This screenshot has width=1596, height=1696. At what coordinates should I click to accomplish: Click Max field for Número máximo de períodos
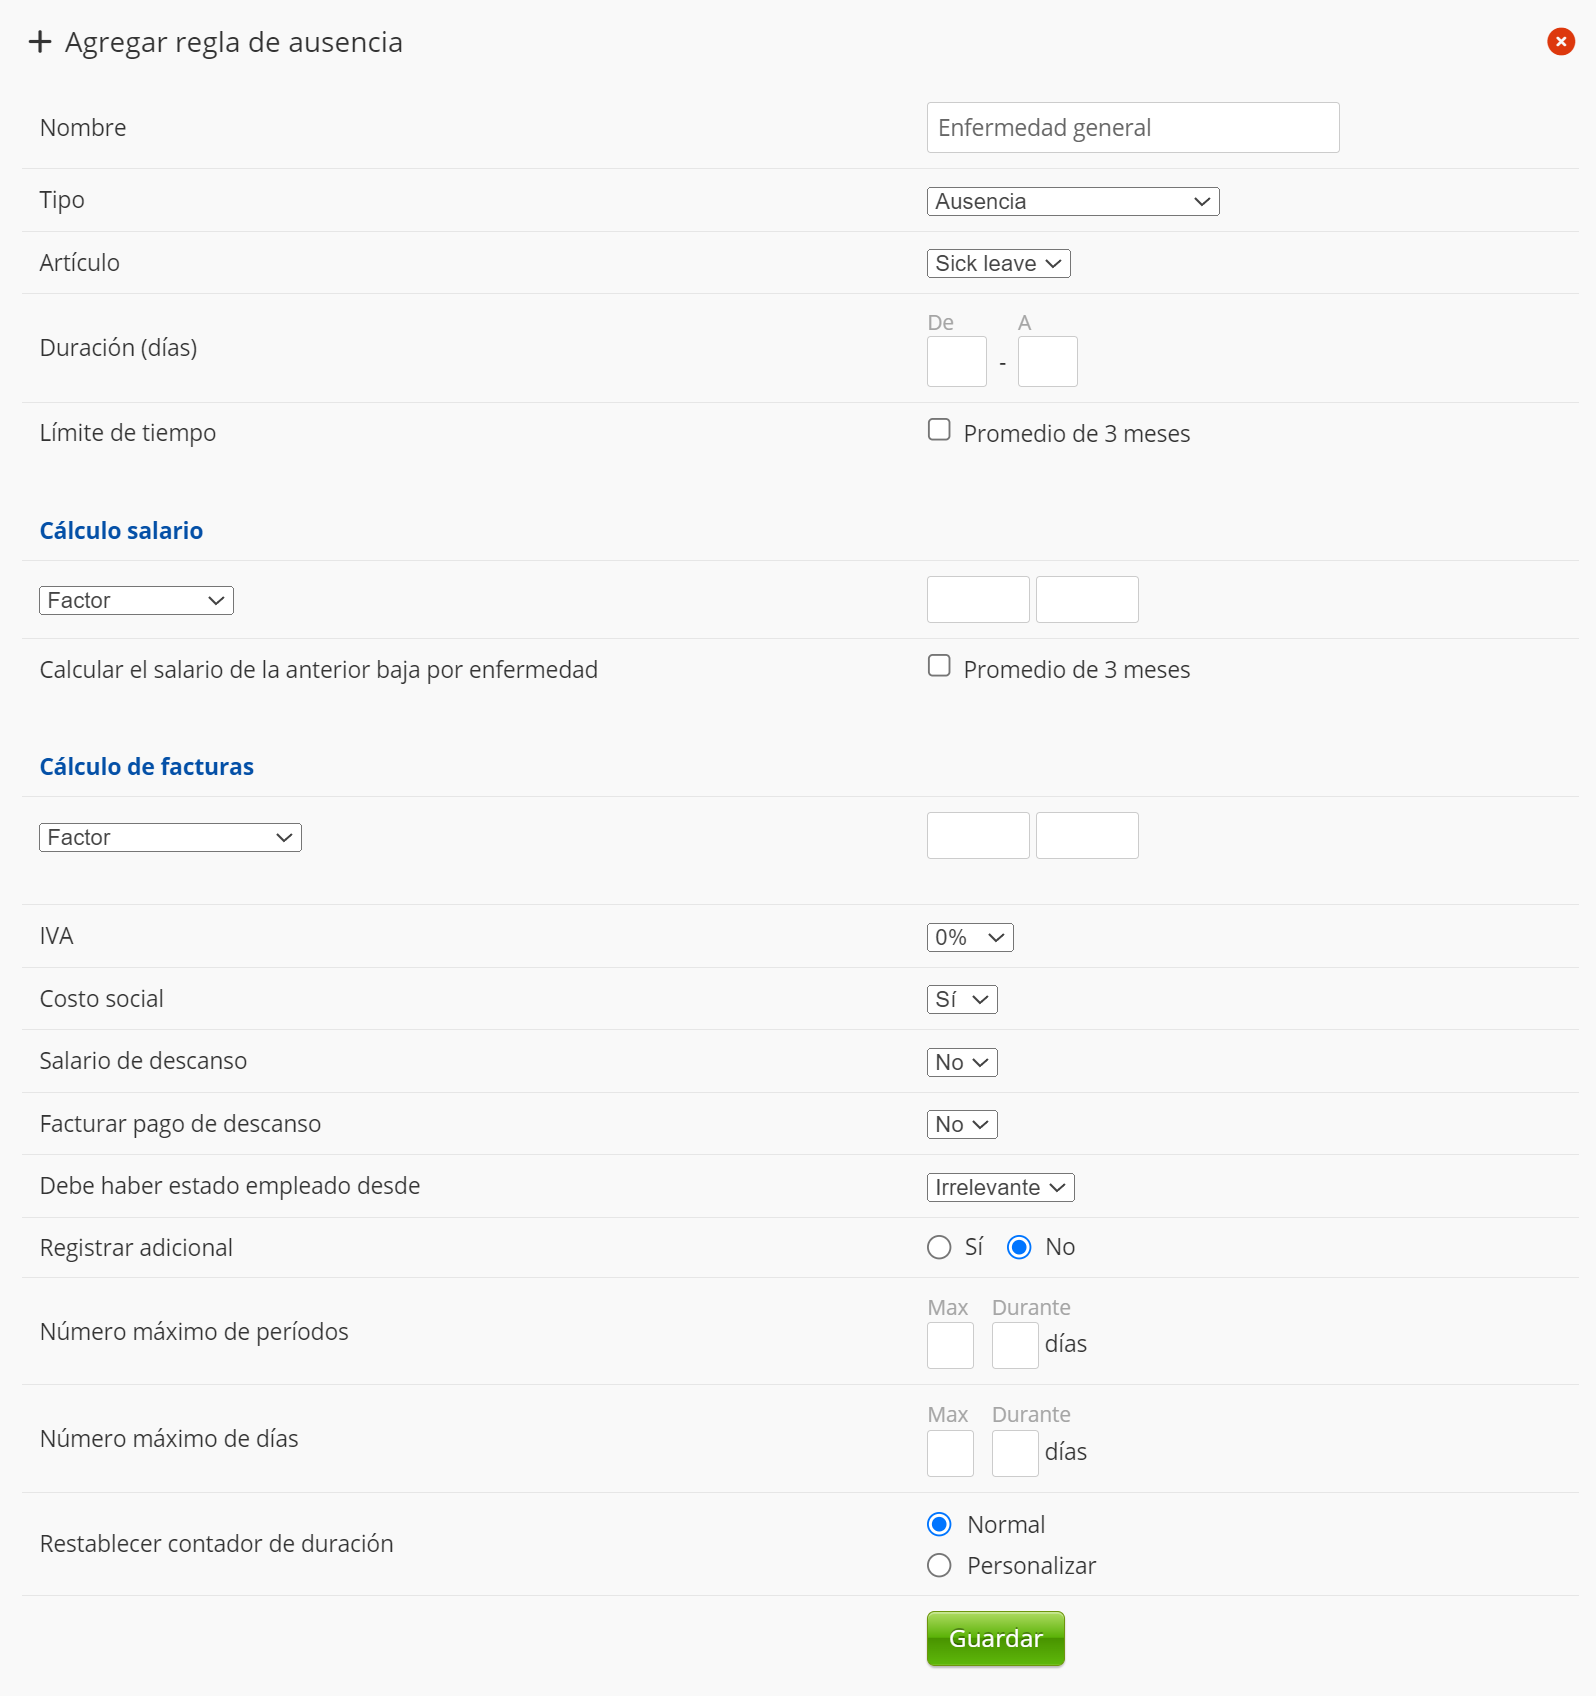coord(950,1346)
